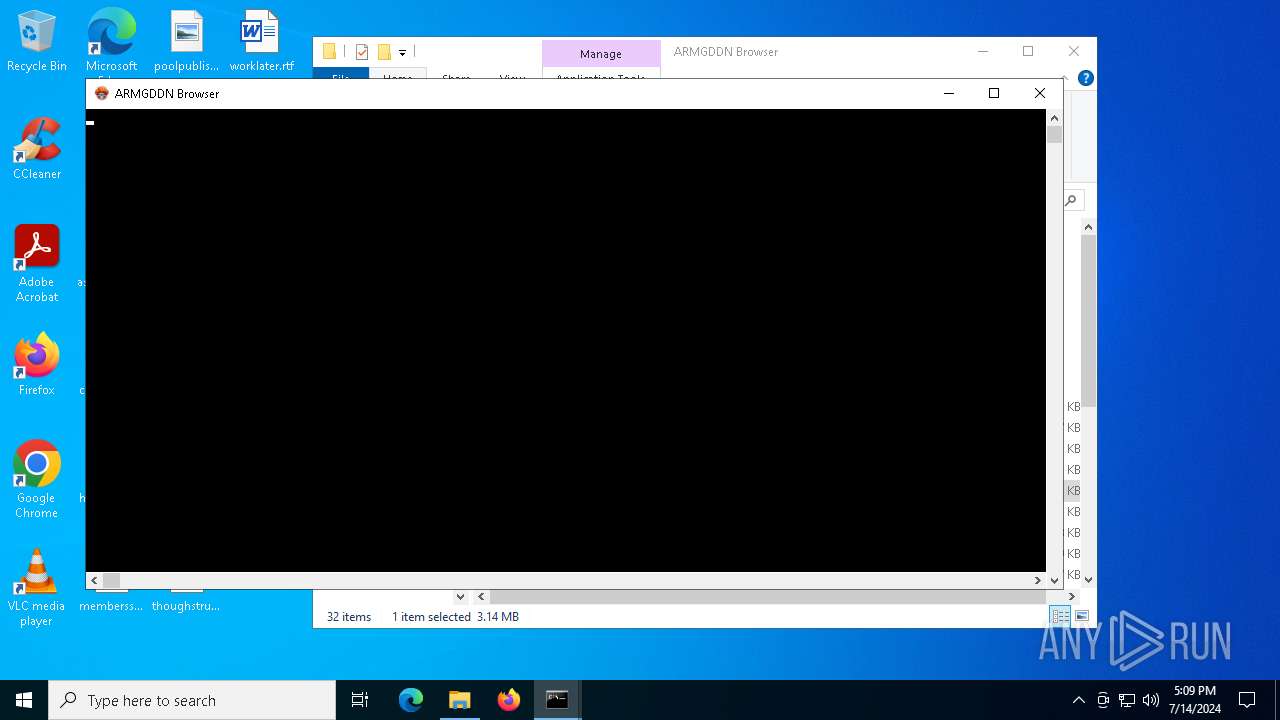This screenshot has width=1280, height=720.
Task: Open the Adobe Acrobat desktop shortcut
Action: tap(37, 263)
